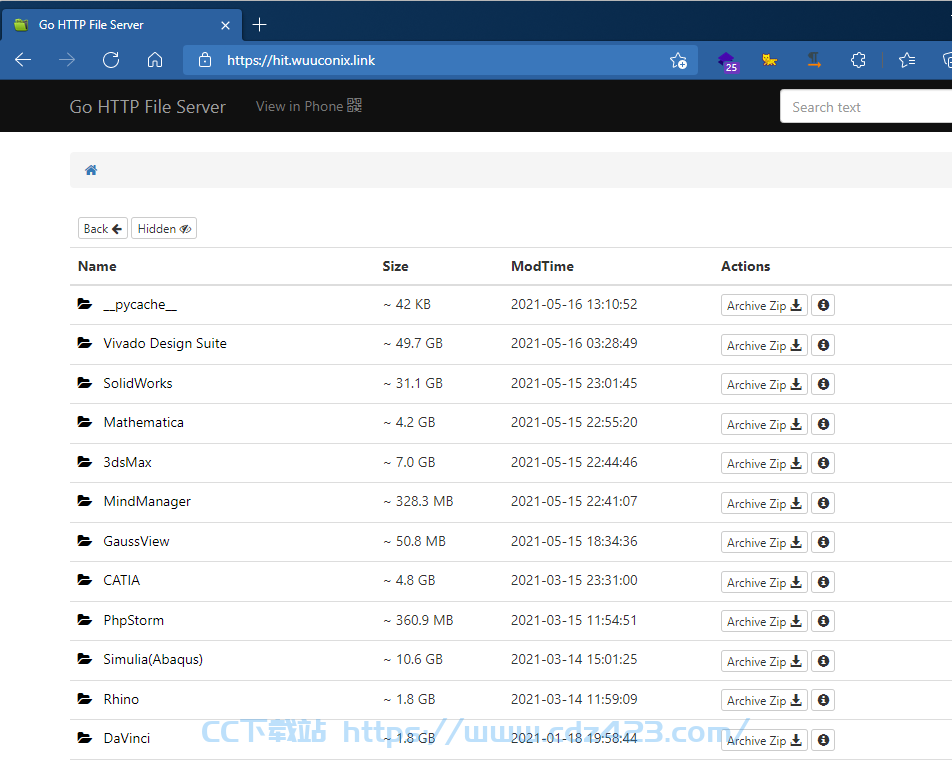
Task: Show info for DaVinci folder
Action: pos(823,740)
